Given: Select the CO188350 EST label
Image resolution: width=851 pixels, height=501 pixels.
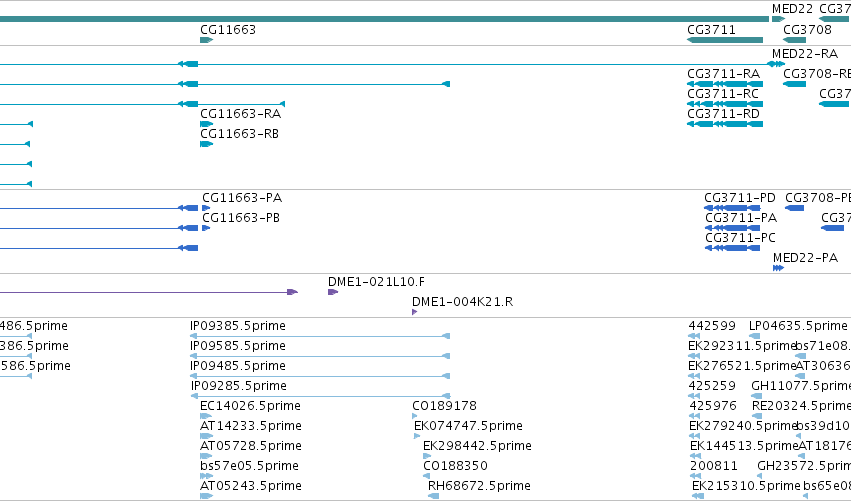Looking at the screenshot, I should pos(455,466).
